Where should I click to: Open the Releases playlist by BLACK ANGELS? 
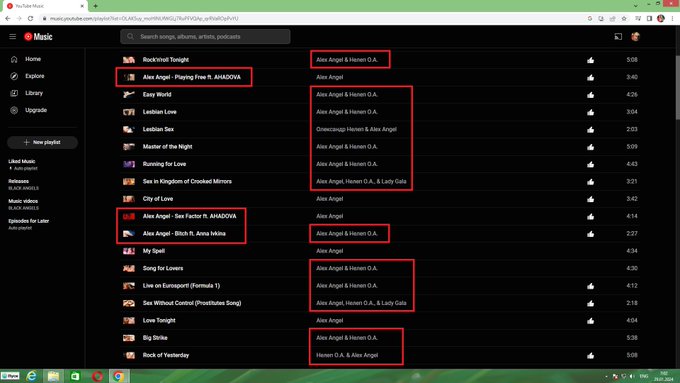[x=23, y=184]
